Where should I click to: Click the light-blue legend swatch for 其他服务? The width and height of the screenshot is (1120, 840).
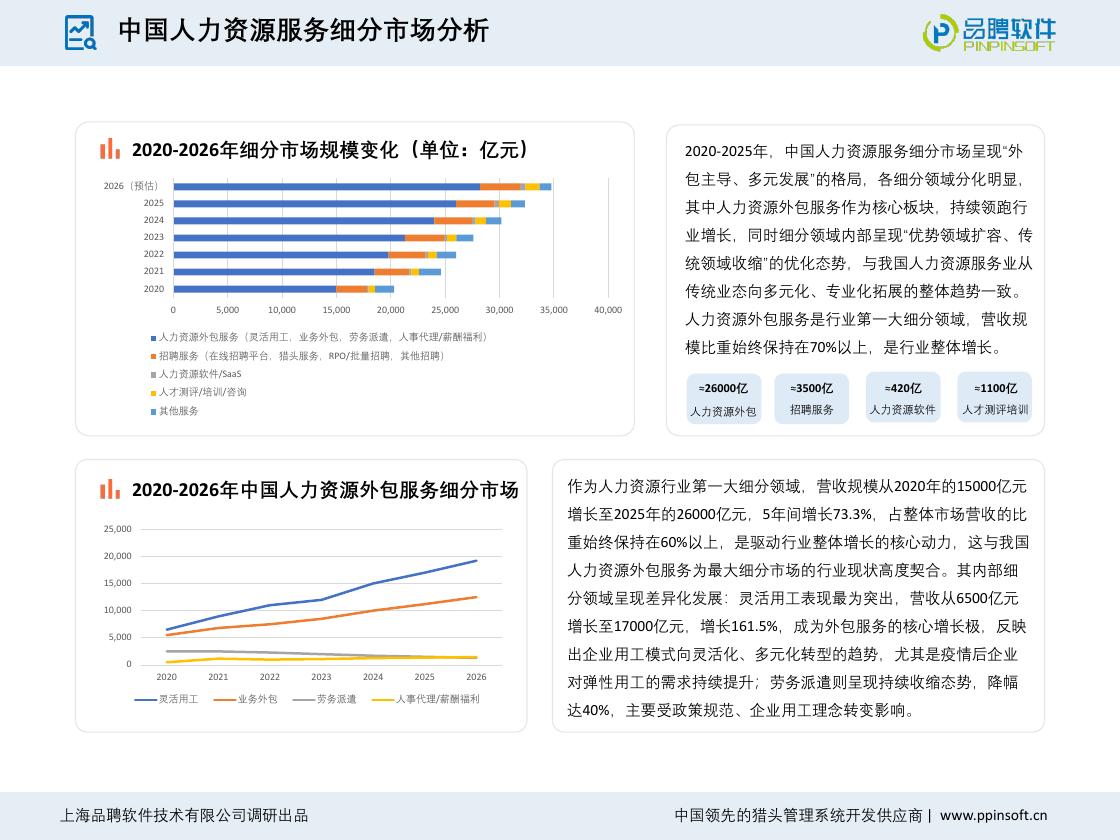tap(153, 411)
